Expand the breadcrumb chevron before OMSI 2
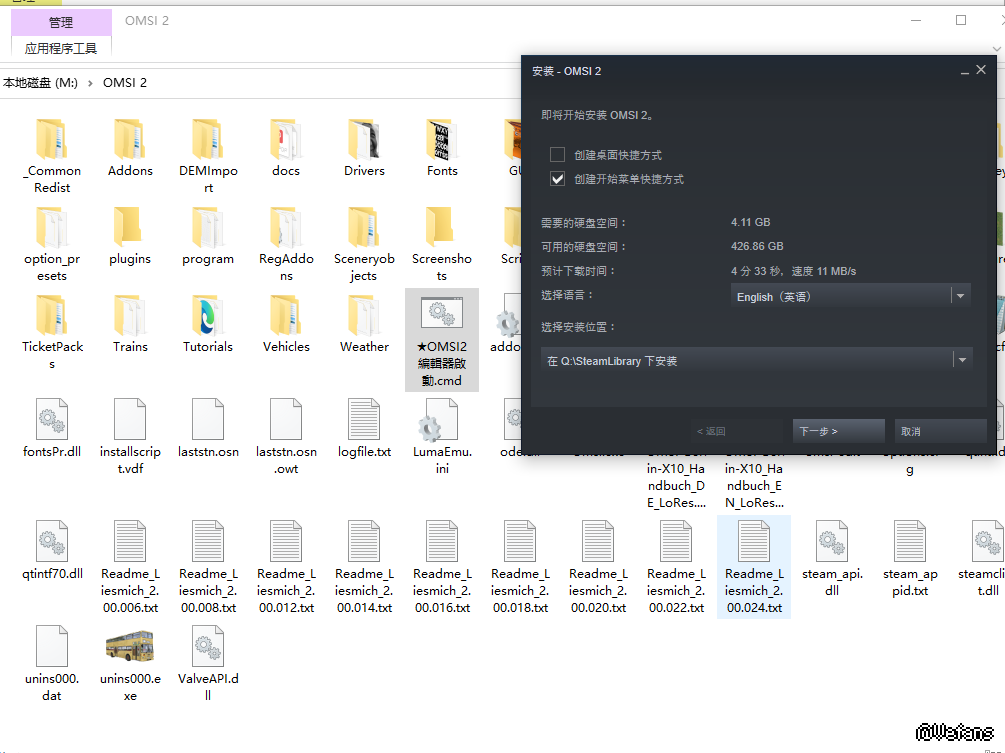Image resolution: width=1005 pixels, height=753 pixels. pos(90,83)
